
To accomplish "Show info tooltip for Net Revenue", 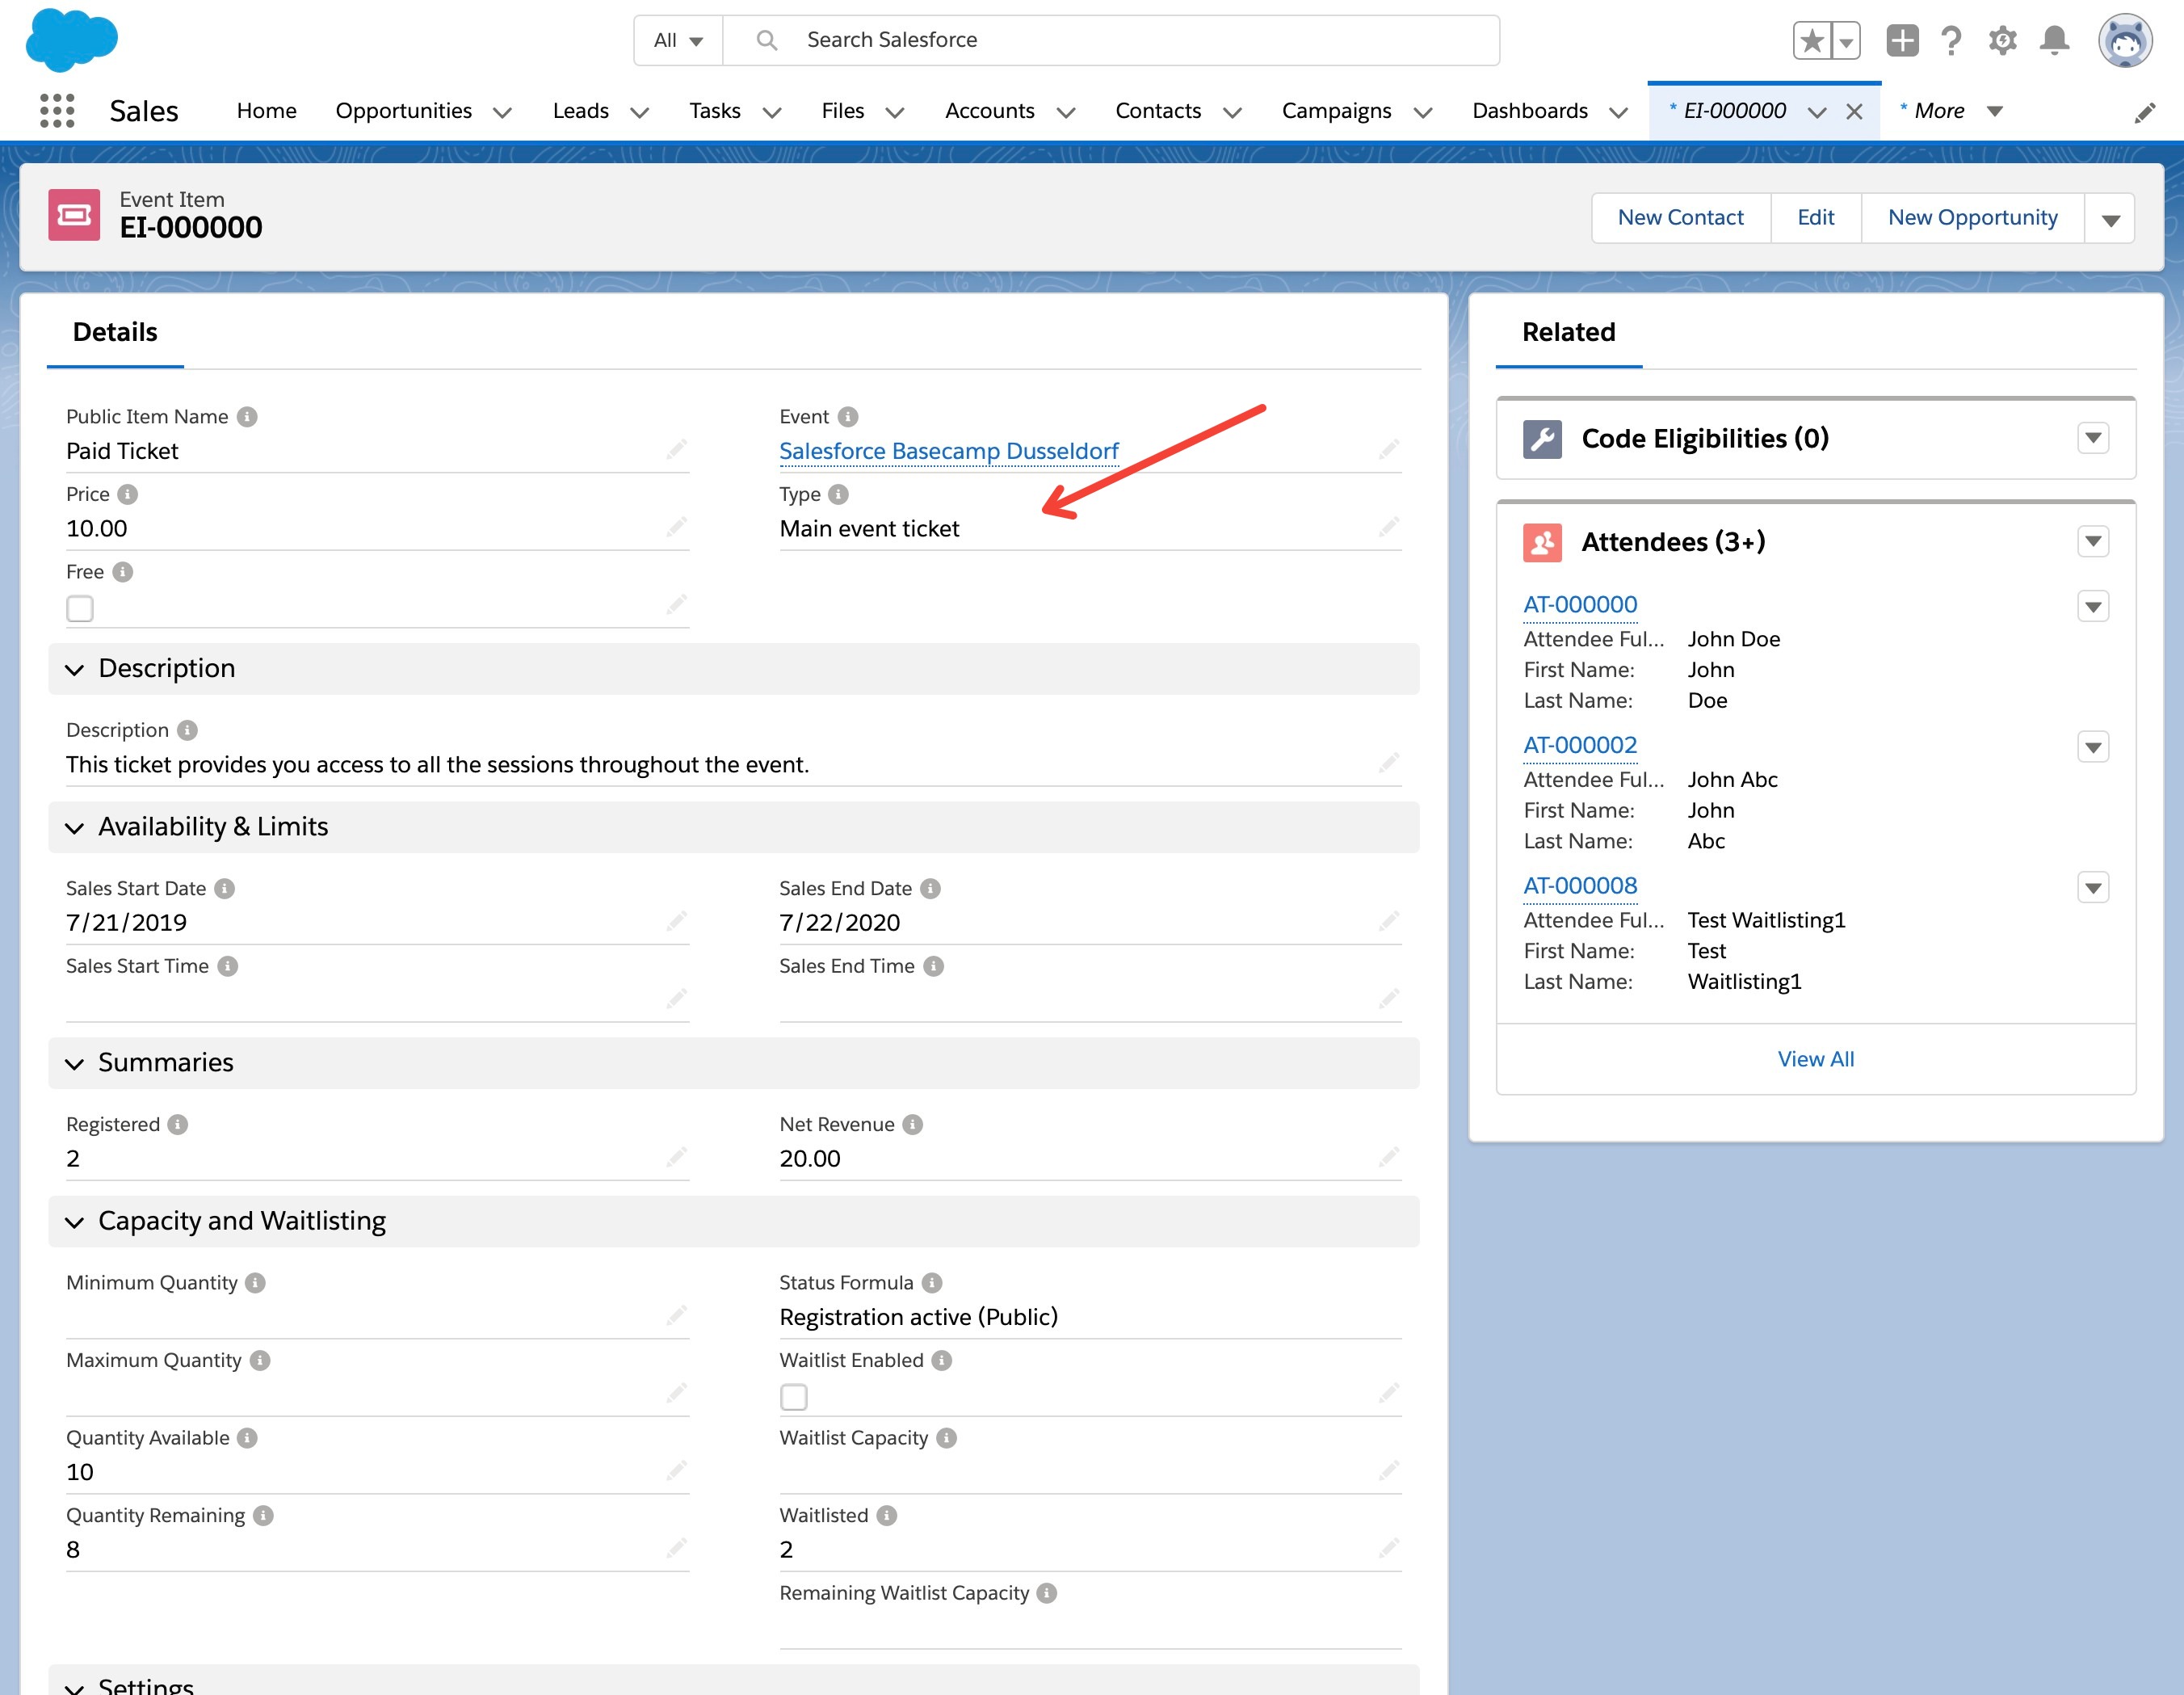I will tap(912, 1125).
